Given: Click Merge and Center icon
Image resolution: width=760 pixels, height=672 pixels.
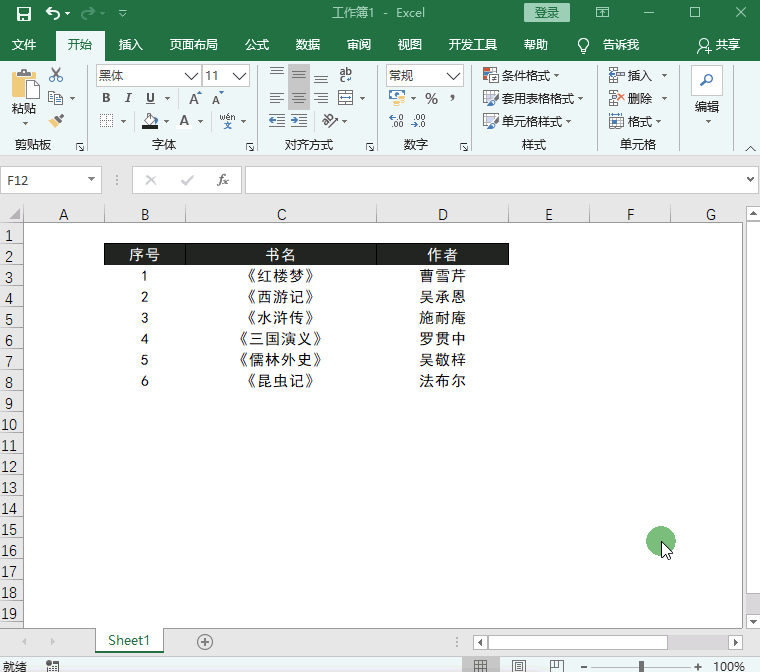Looking at the screenshot, I should pos(346,98).
